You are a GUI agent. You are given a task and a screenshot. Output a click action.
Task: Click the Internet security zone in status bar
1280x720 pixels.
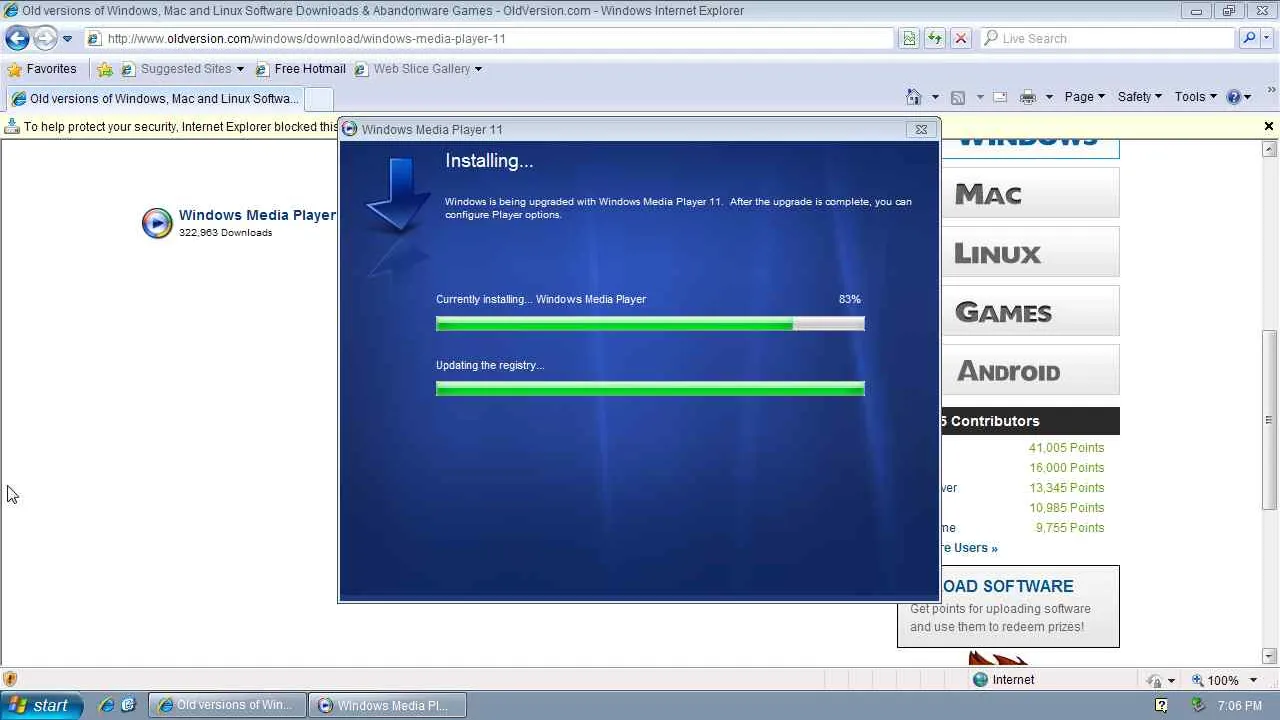[1004, 680]
